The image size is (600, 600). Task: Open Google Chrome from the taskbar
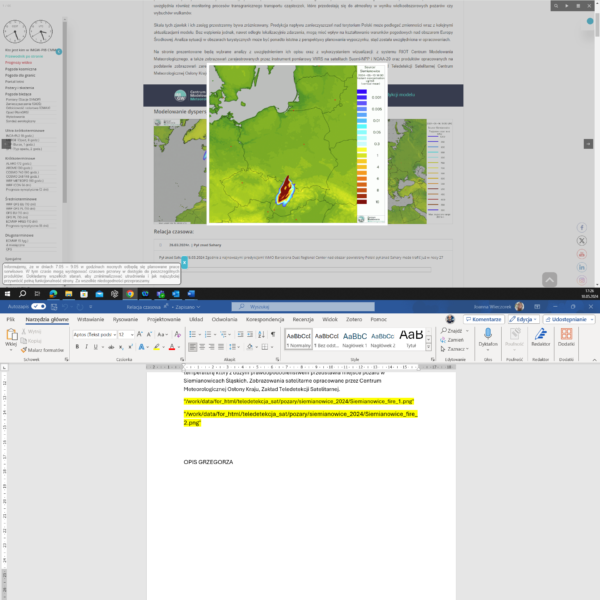click(130, 294)
